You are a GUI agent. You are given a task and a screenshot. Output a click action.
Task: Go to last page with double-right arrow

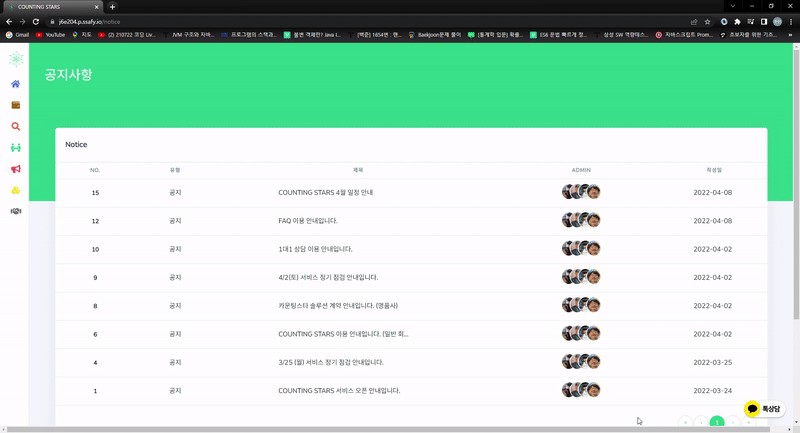[x=748, y=422]
